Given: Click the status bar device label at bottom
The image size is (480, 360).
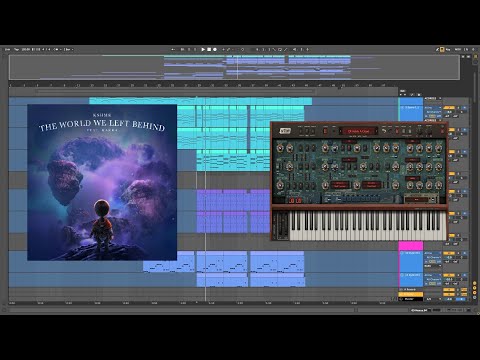Looking at the screenshot, I should pyautogui.click(x=419, y=310).
